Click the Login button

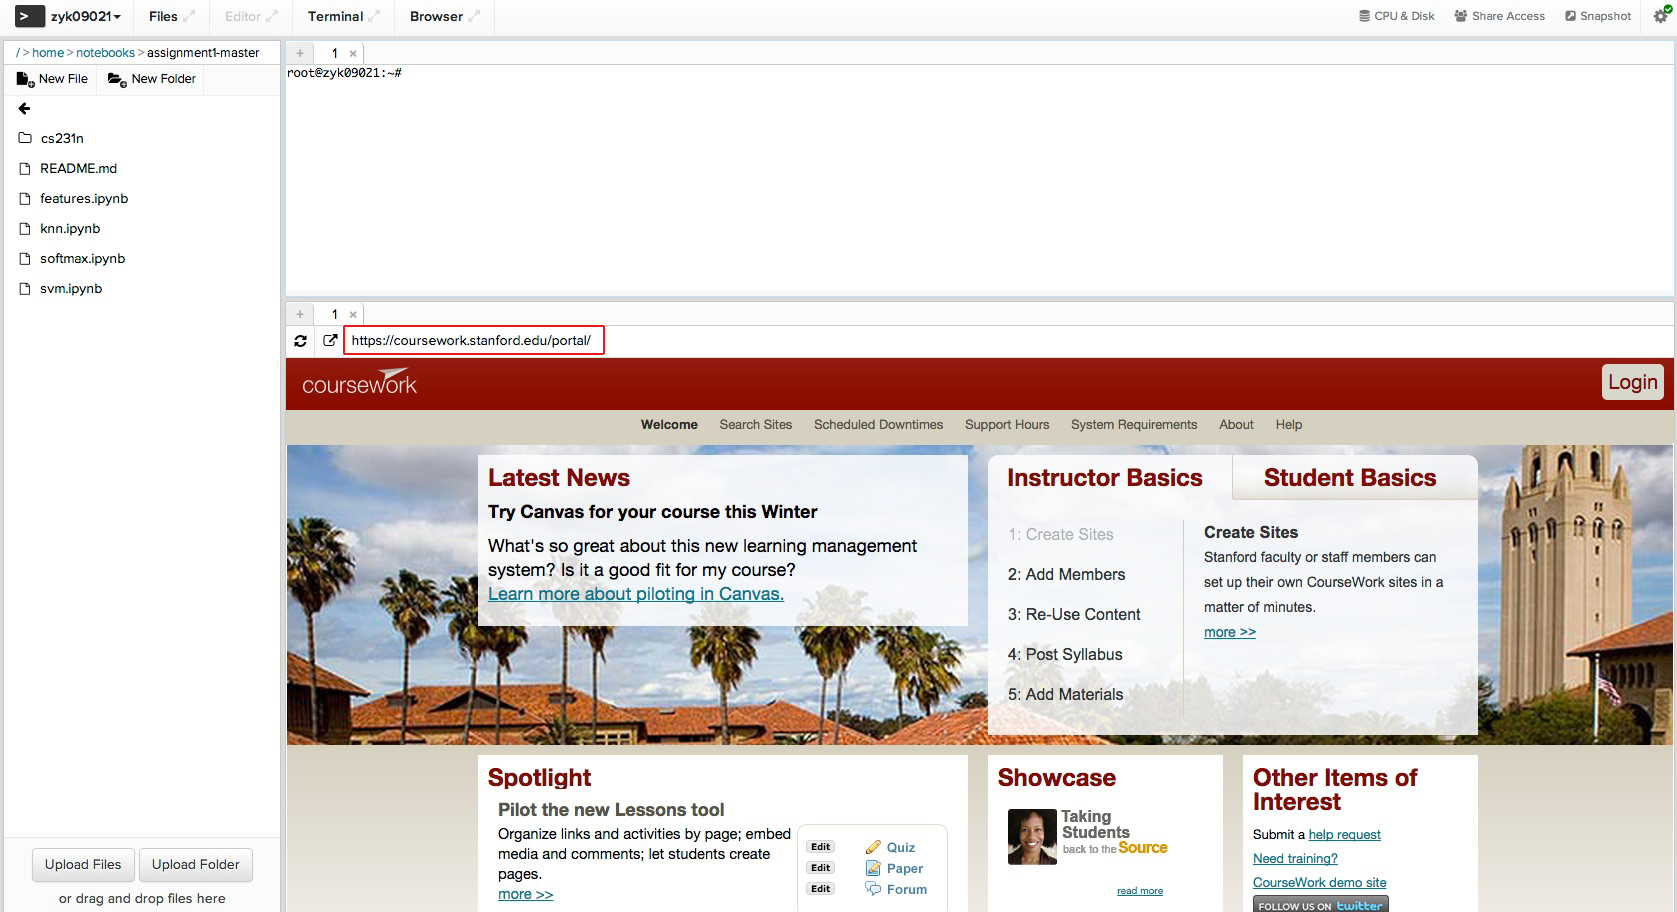[x=1632, y=382]
